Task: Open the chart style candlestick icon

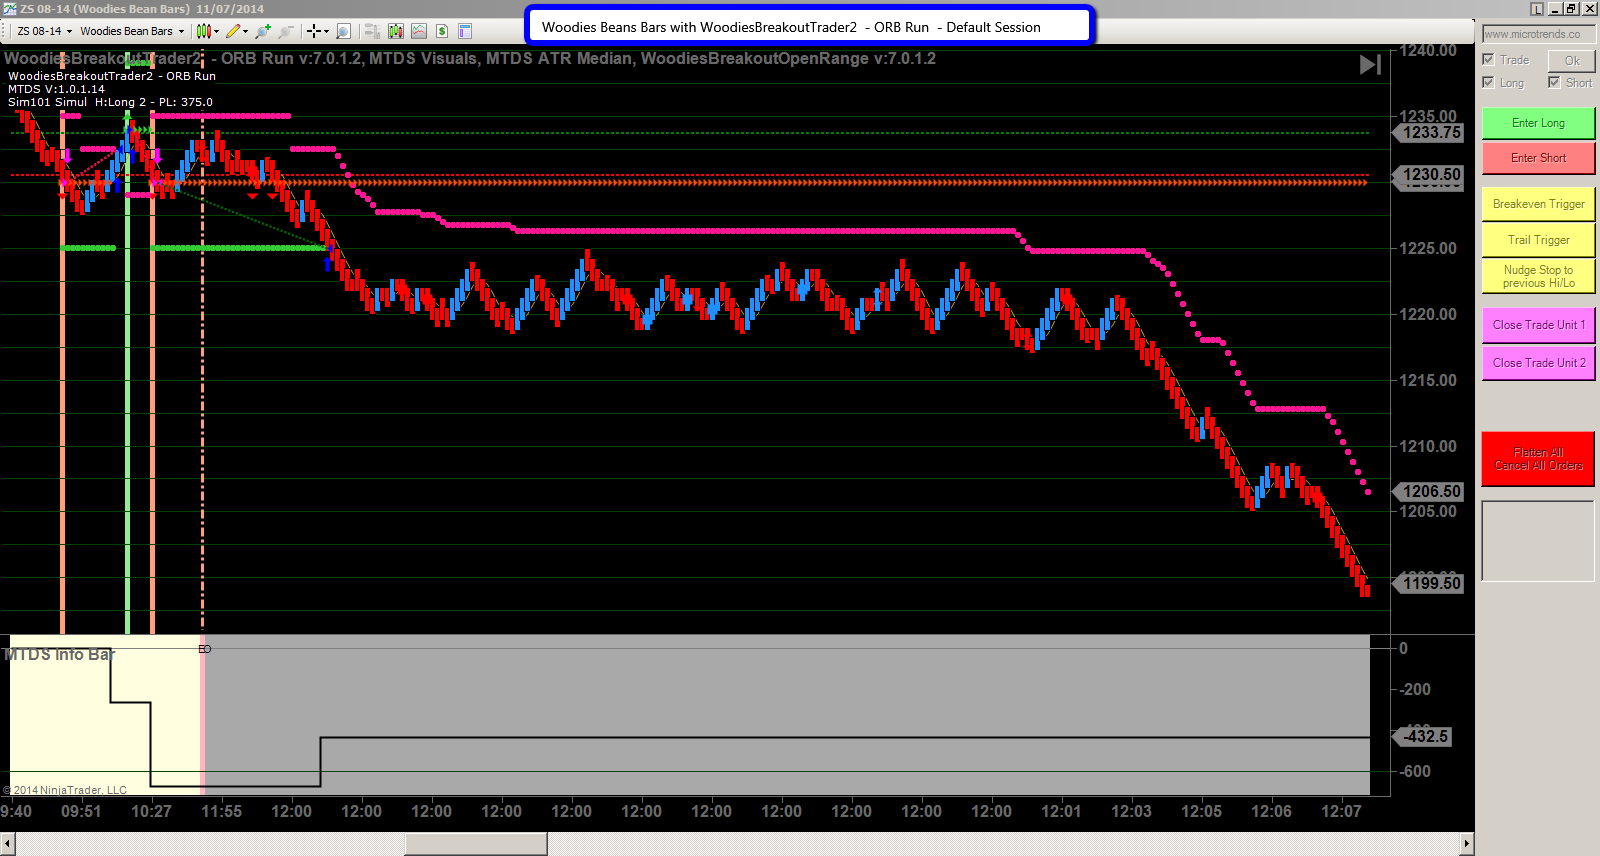Action: click(x=203, y=31)
